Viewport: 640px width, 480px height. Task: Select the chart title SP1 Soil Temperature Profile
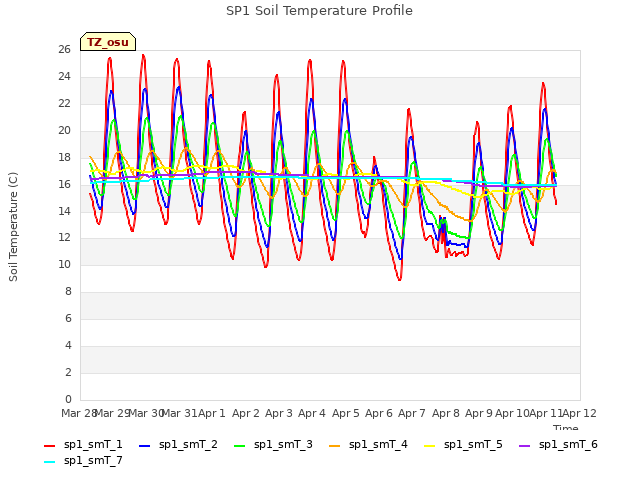[320, 11]
